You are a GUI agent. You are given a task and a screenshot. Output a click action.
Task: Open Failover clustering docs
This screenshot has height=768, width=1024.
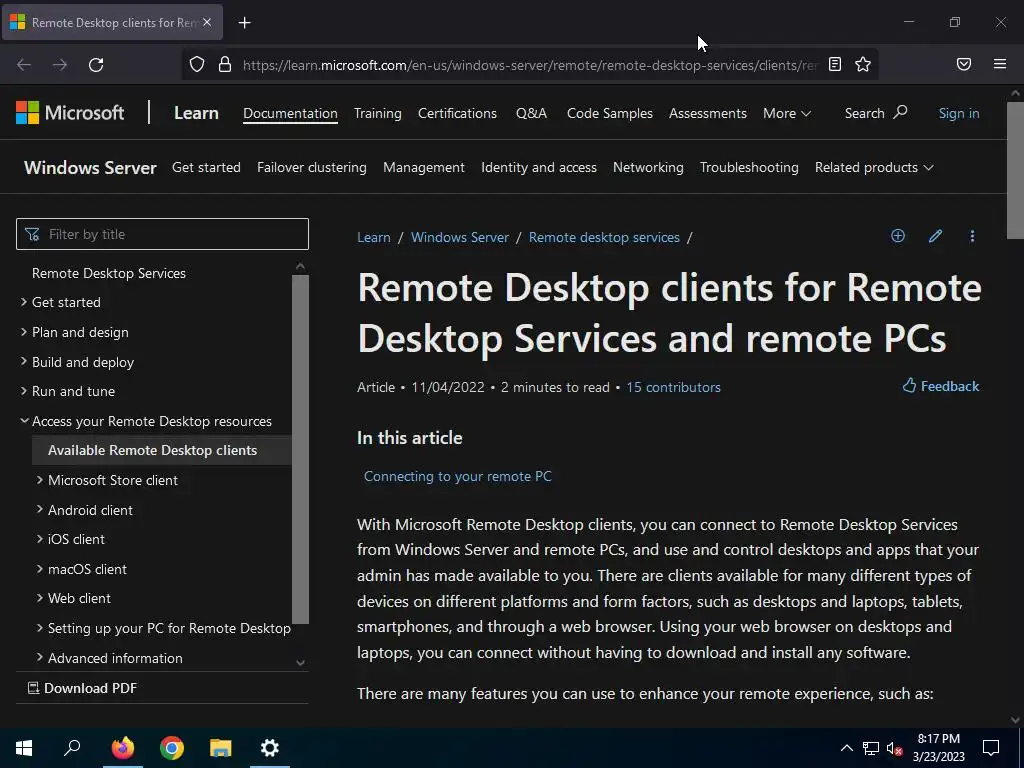pyautogui.click(x=312, y=167)
